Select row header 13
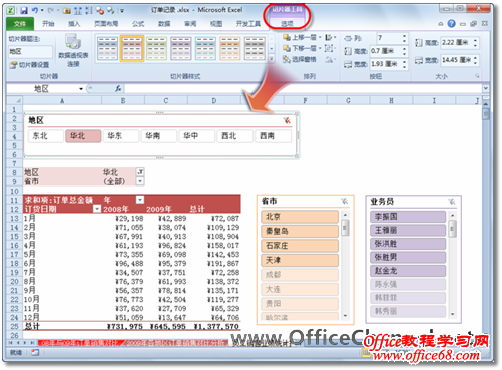The height and width of the screenshot is (370, 502). tap(14, 219)
